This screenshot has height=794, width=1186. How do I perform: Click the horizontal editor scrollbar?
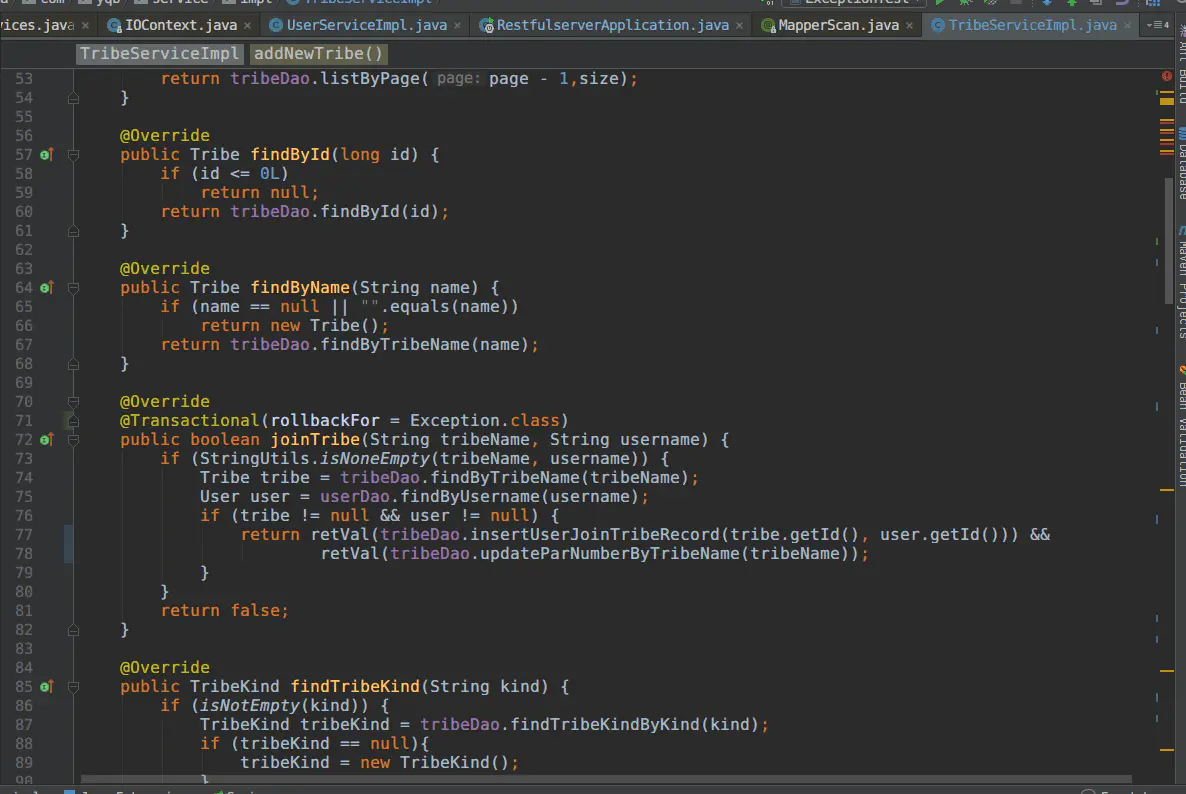(x=605, y=779)
